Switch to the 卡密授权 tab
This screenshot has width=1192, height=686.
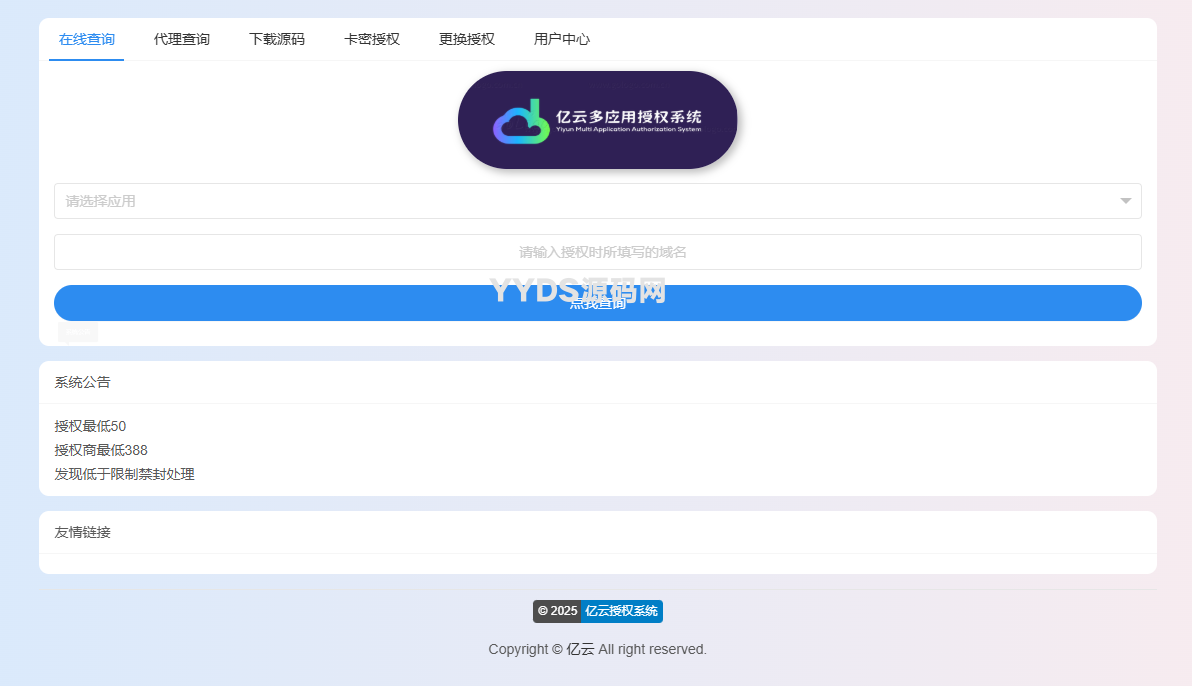371,39
